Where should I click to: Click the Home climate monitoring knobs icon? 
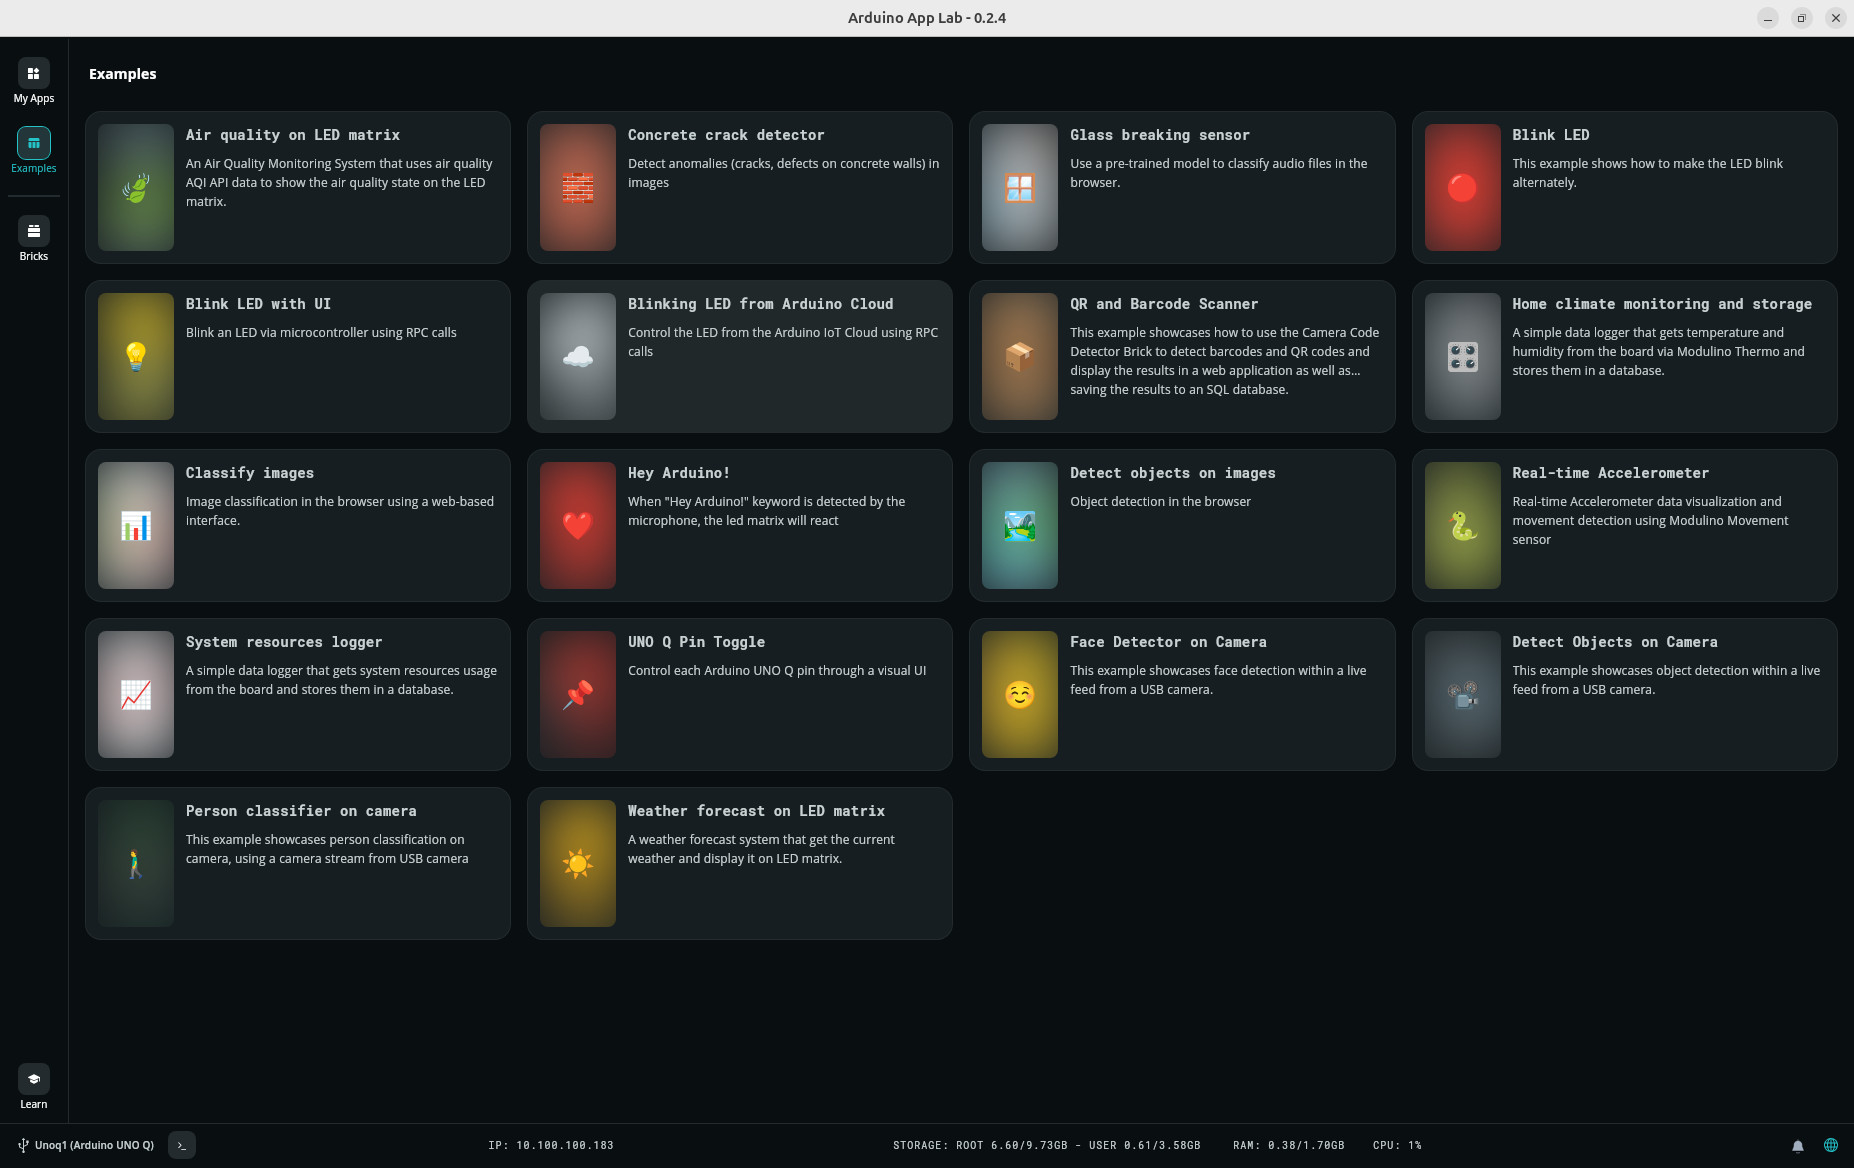coord(1462,356)
